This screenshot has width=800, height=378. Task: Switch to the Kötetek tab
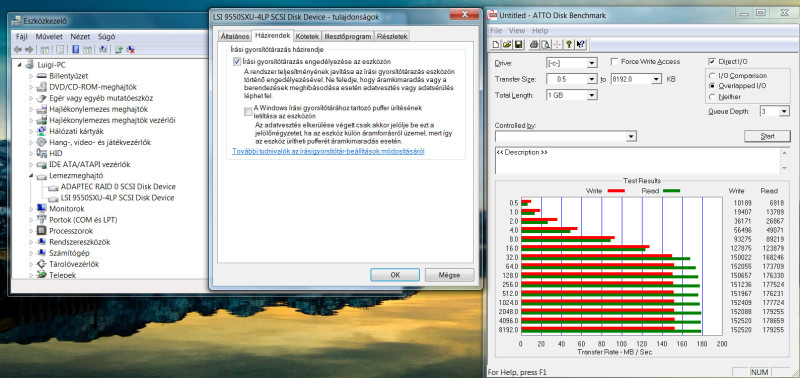pos(308,37)
